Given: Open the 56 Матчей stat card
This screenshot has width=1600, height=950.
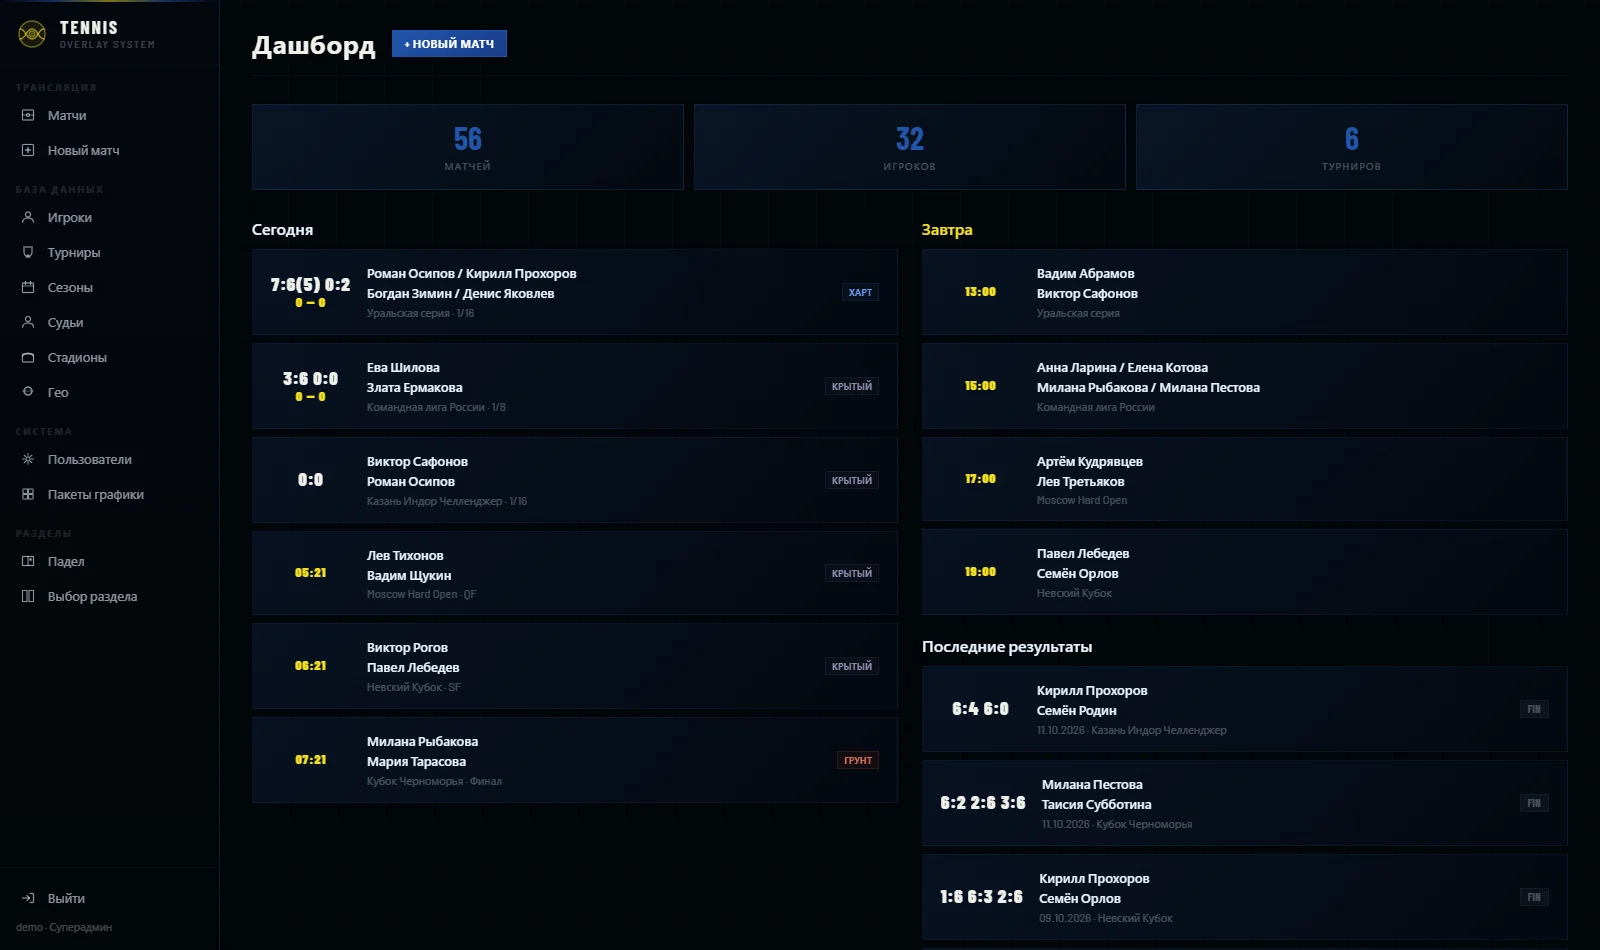Looking at the screenshot, I should [468, 147].
